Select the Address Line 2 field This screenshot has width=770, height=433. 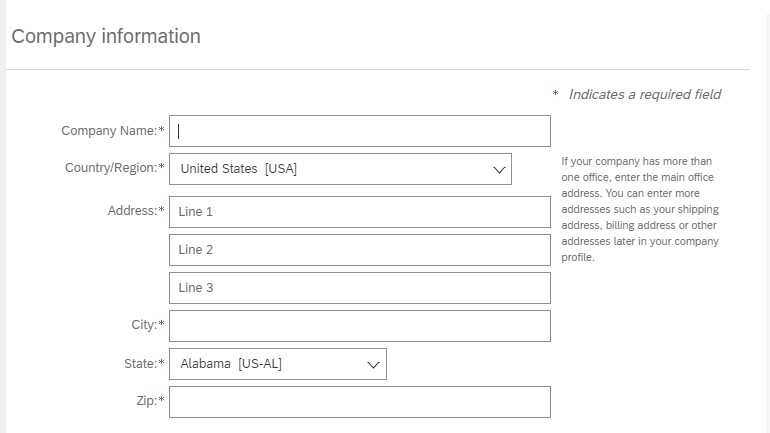[x=360, y=250]
